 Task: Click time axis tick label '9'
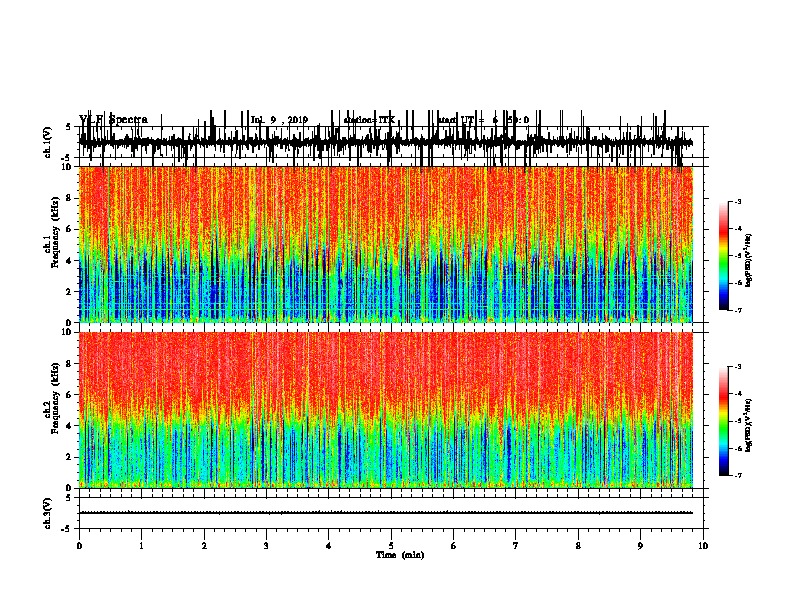tap(640, 546)
